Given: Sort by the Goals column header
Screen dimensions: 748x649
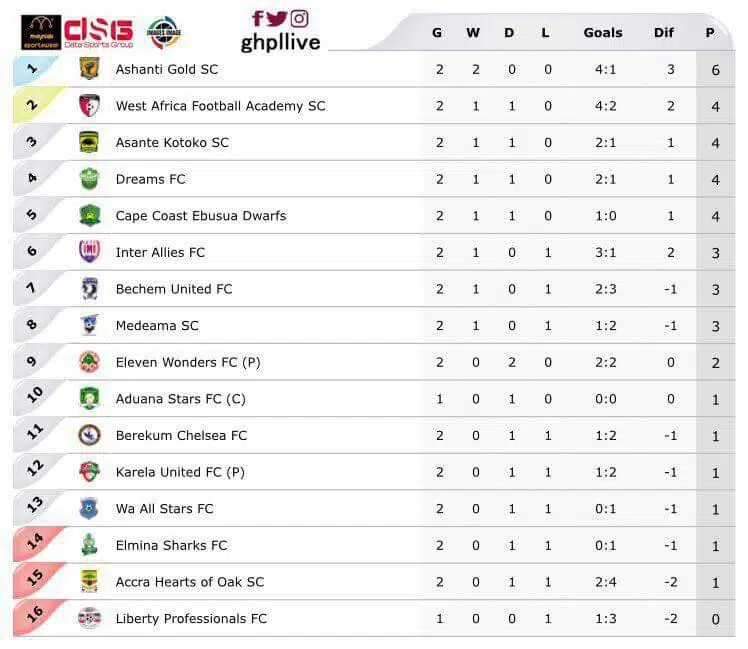Looking at the screenshot, I should coord(602,33).
